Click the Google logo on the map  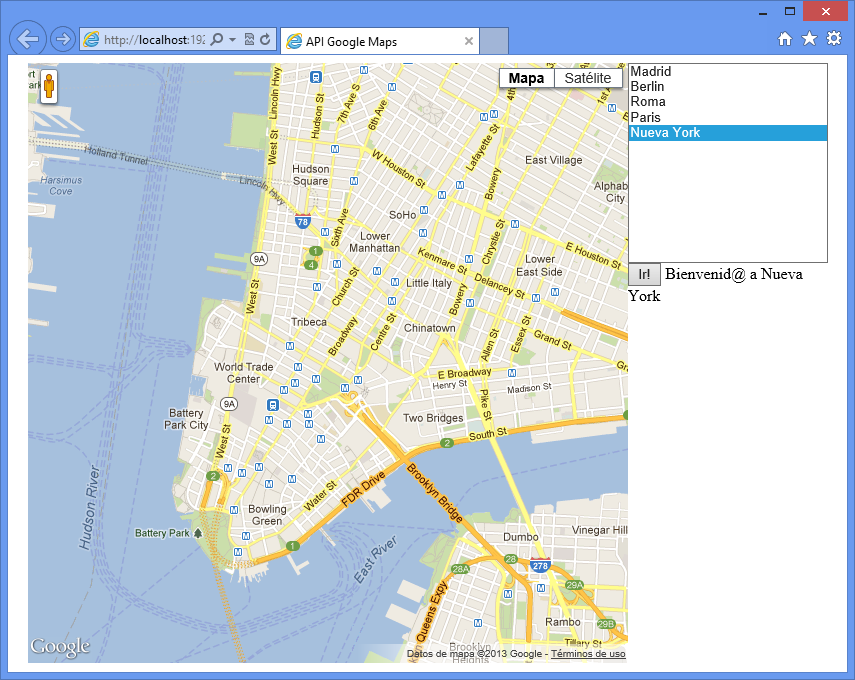pyautogui.click(x=60, y=647)
